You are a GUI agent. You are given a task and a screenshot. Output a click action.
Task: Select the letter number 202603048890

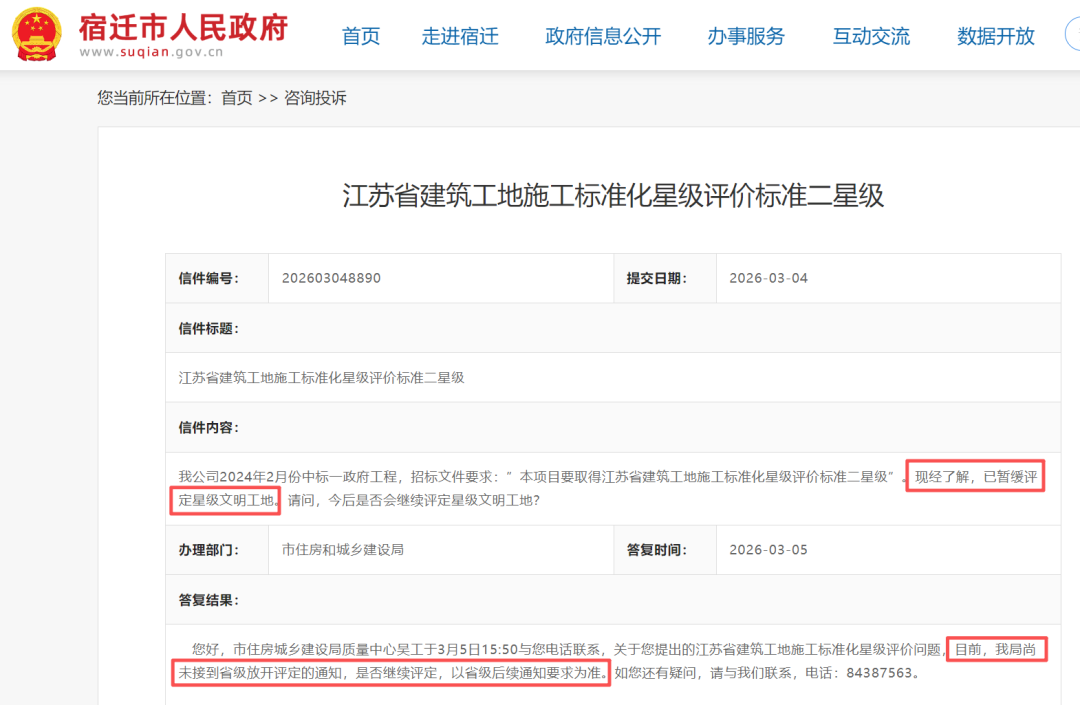tap(330, 277)
